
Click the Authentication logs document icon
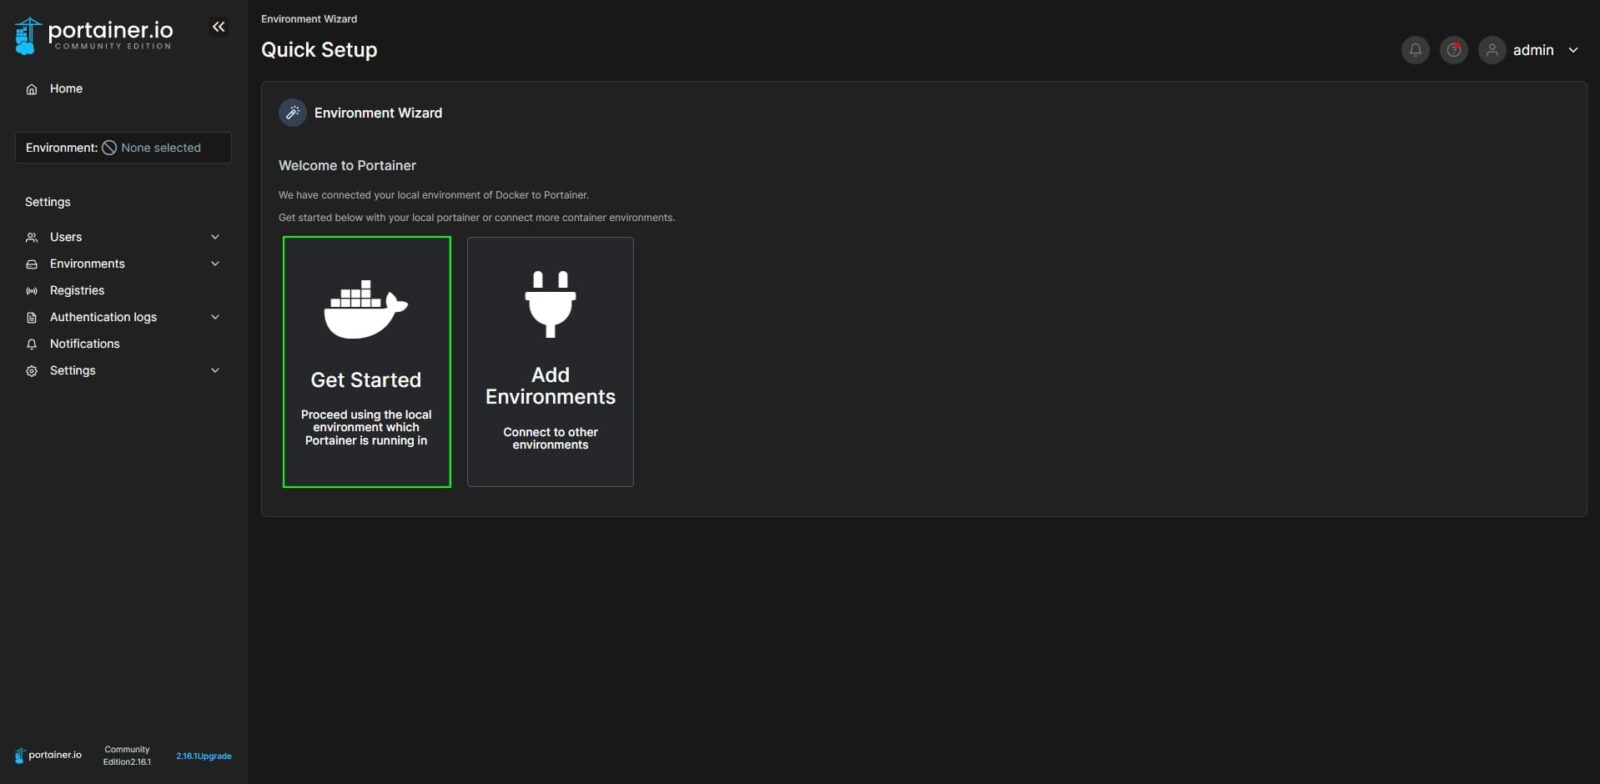31,317
